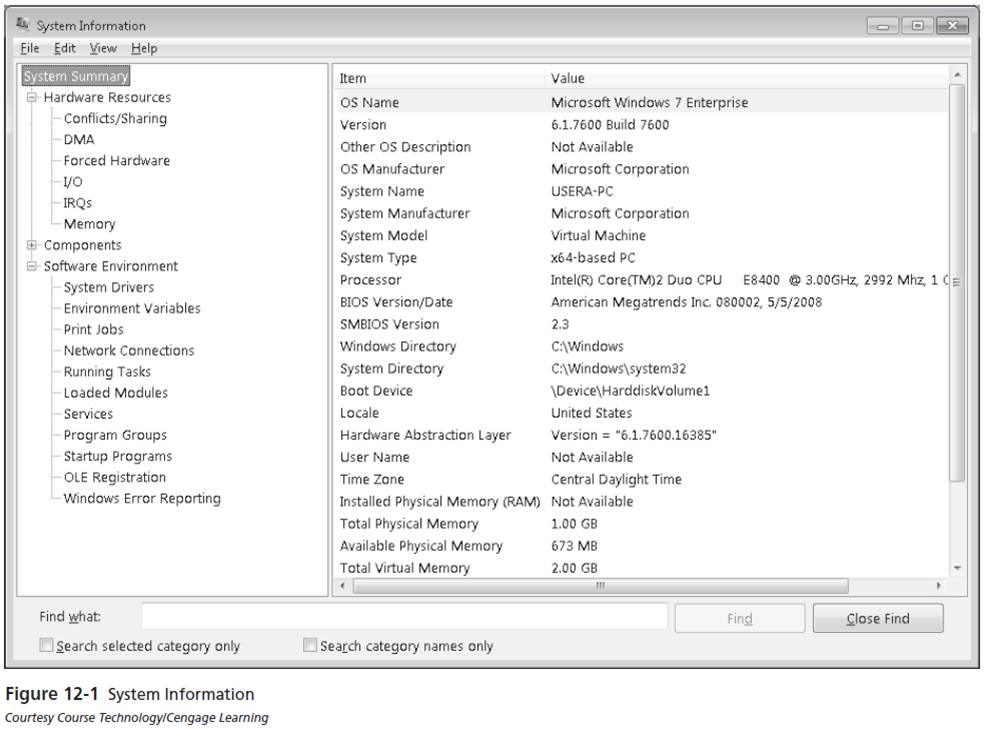Screen dimensions: 984x729
Task: Select 'SMBIOS Version' item
Action: tap(390, 324)
